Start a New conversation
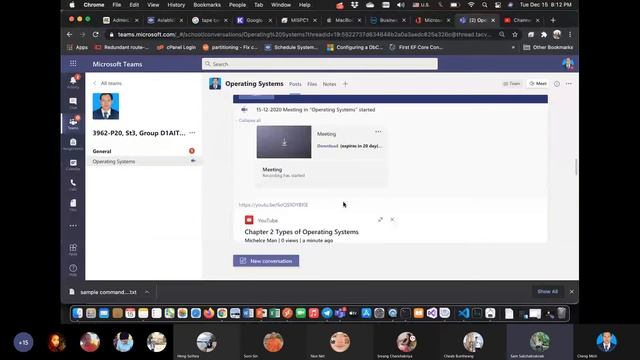 click(x=266, y=261)
